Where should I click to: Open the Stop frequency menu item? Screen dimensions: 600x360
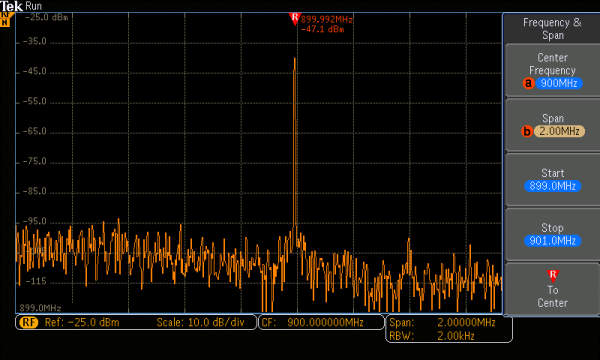(x=552, y=235)
